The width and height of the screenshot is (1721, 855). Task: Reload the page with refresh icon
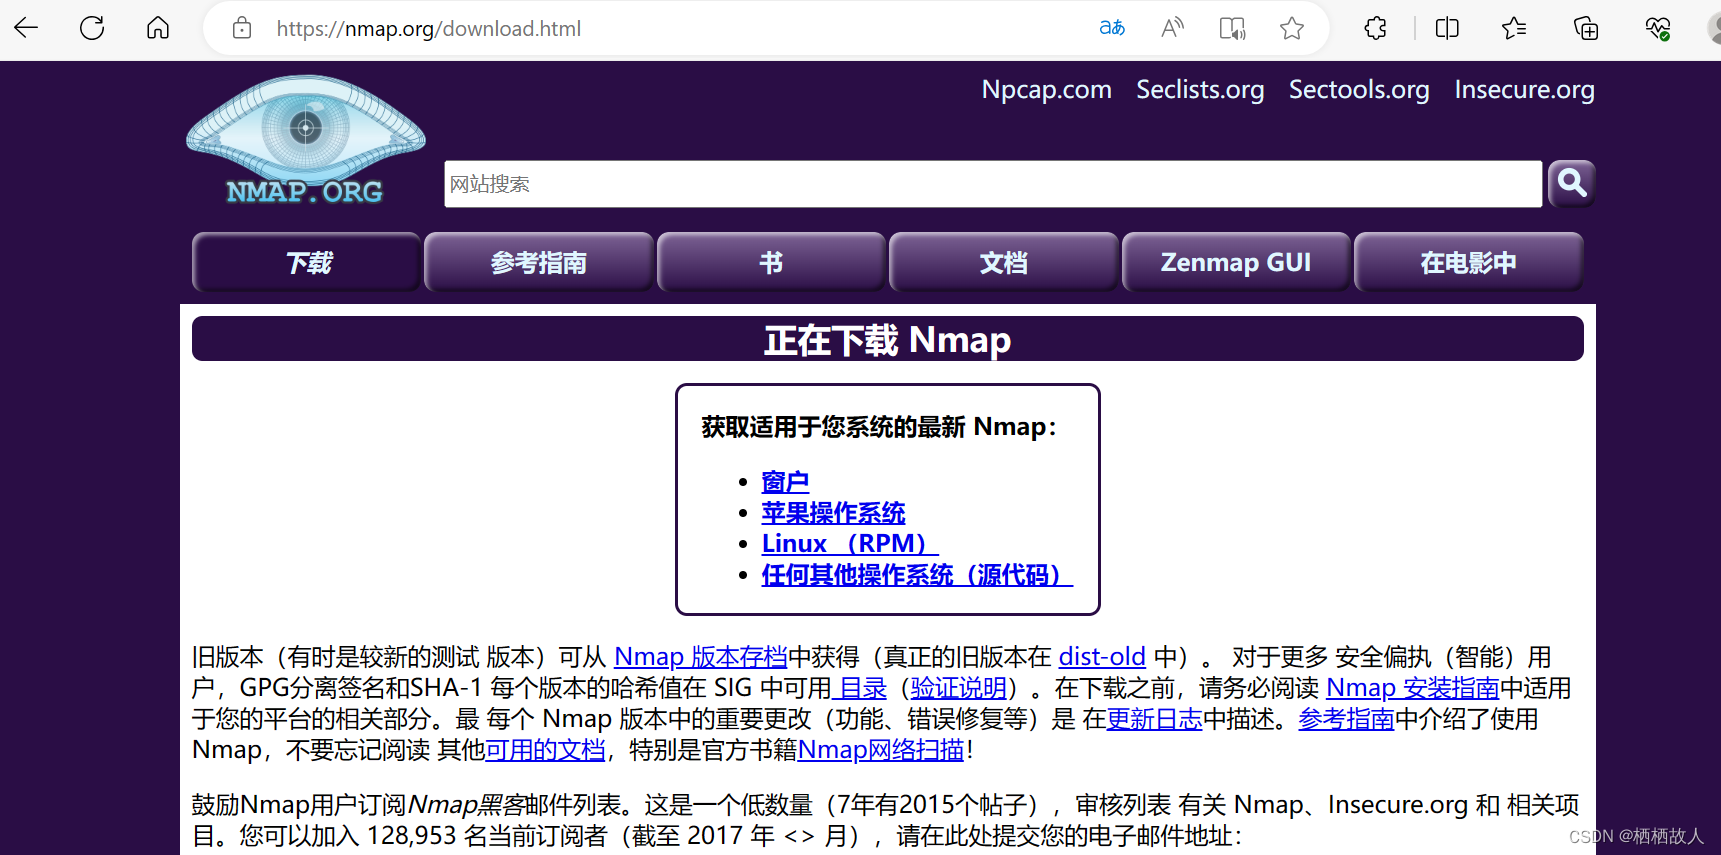pos(92,28)
